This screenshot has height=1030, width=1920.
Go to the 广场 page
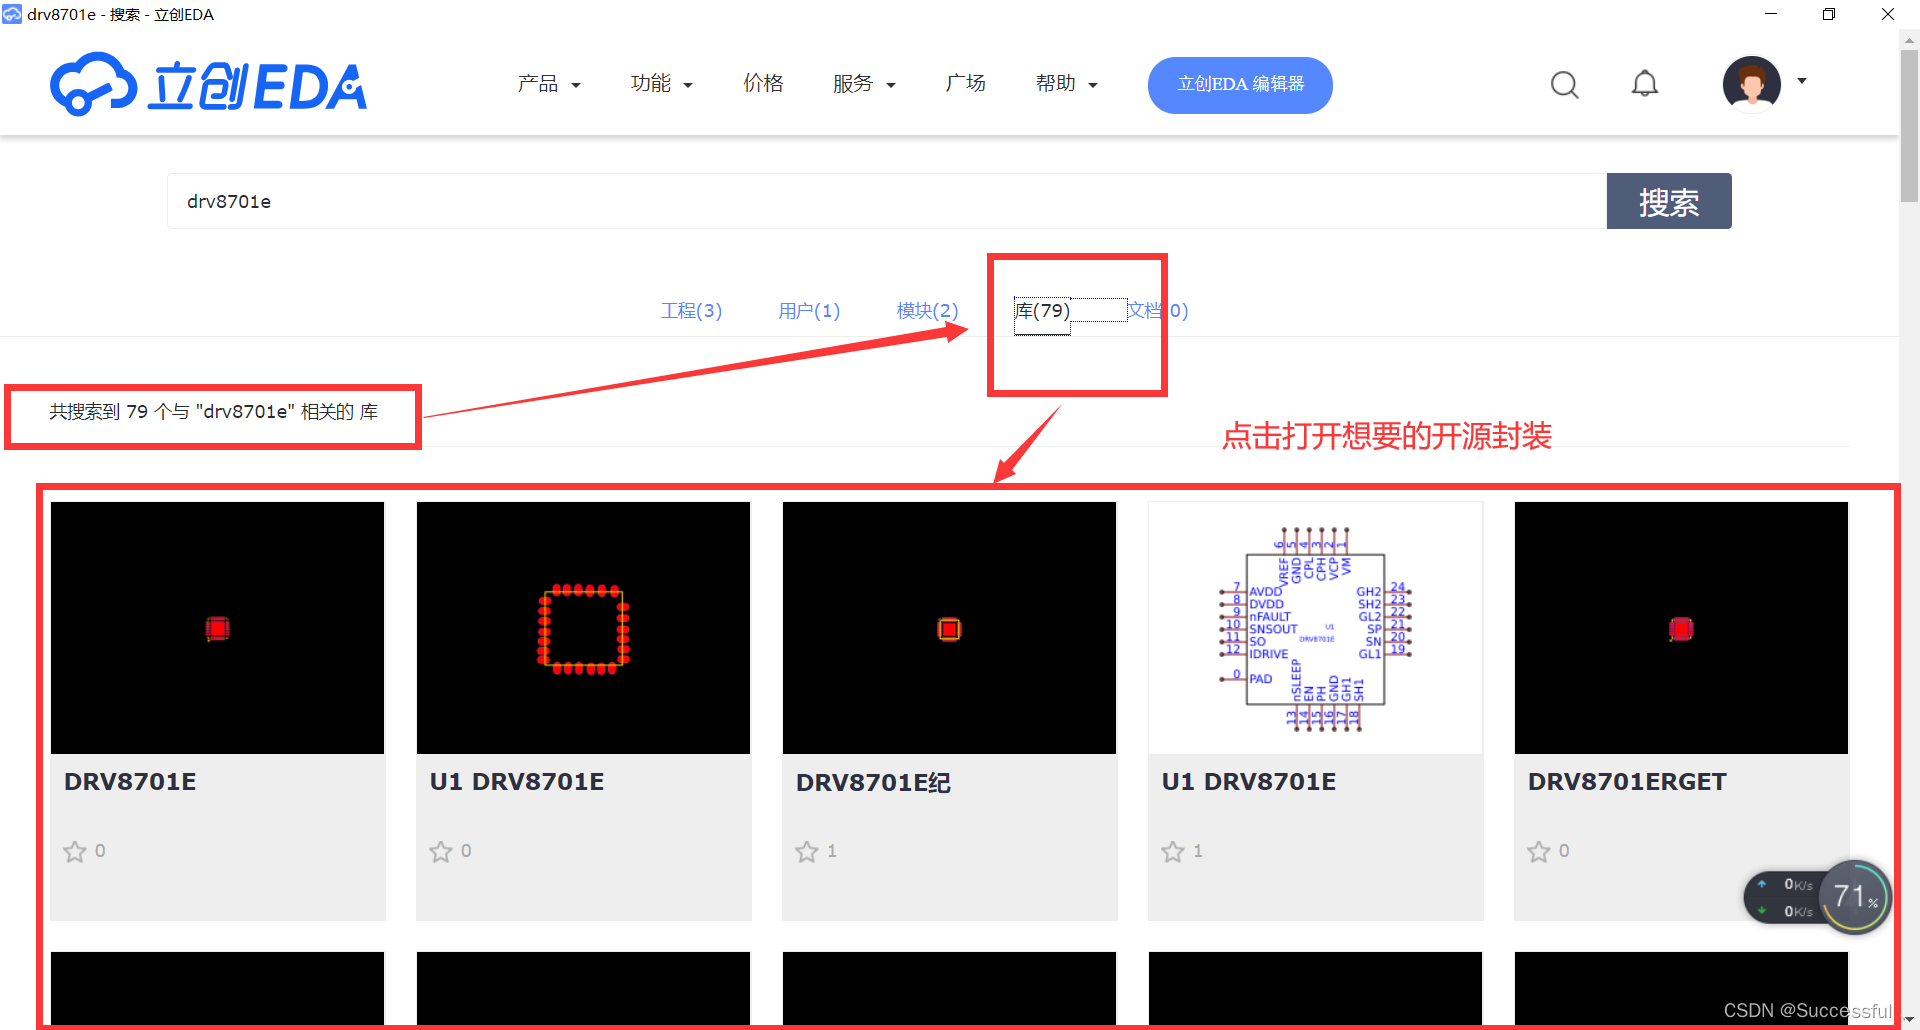coord(966,84)
